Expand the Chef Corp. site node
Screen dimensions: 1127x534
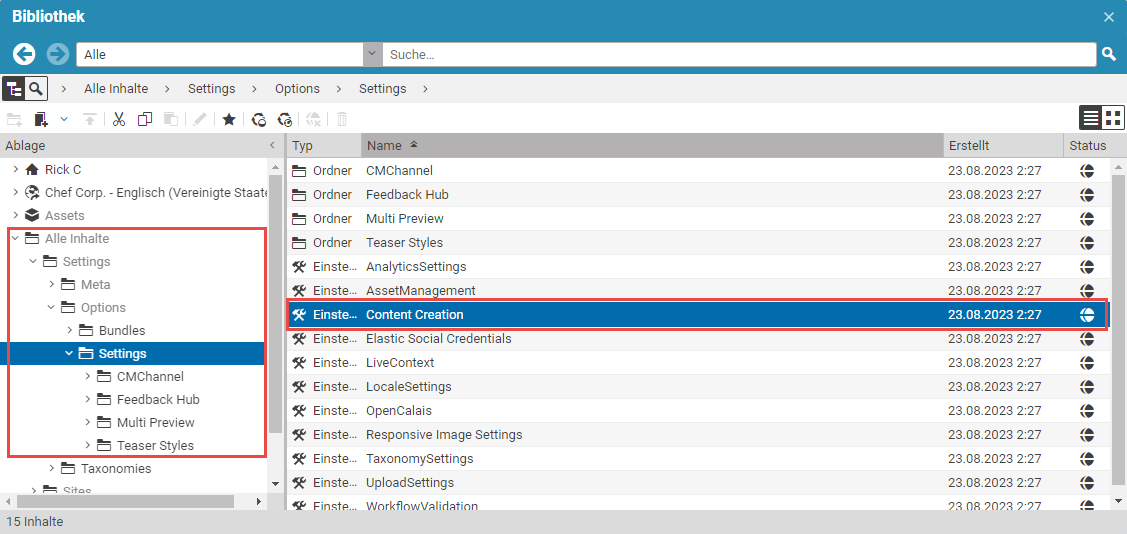point(15,193)
